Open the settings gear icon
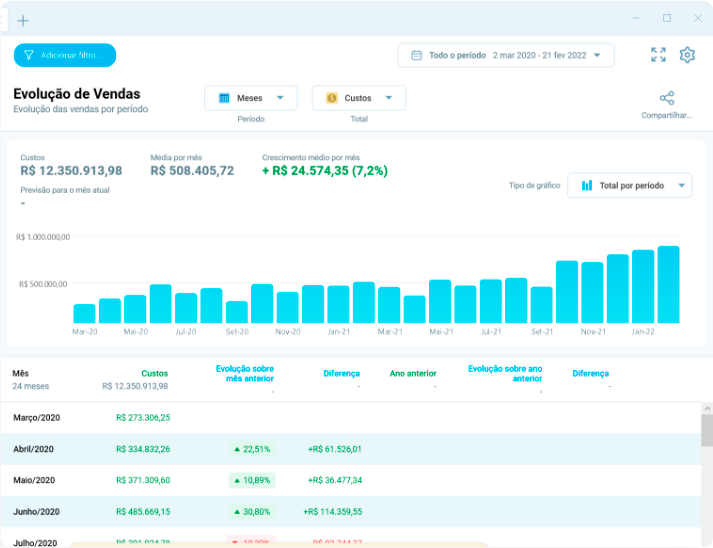The width and height of the screenshot is (713, 548). 687,55
